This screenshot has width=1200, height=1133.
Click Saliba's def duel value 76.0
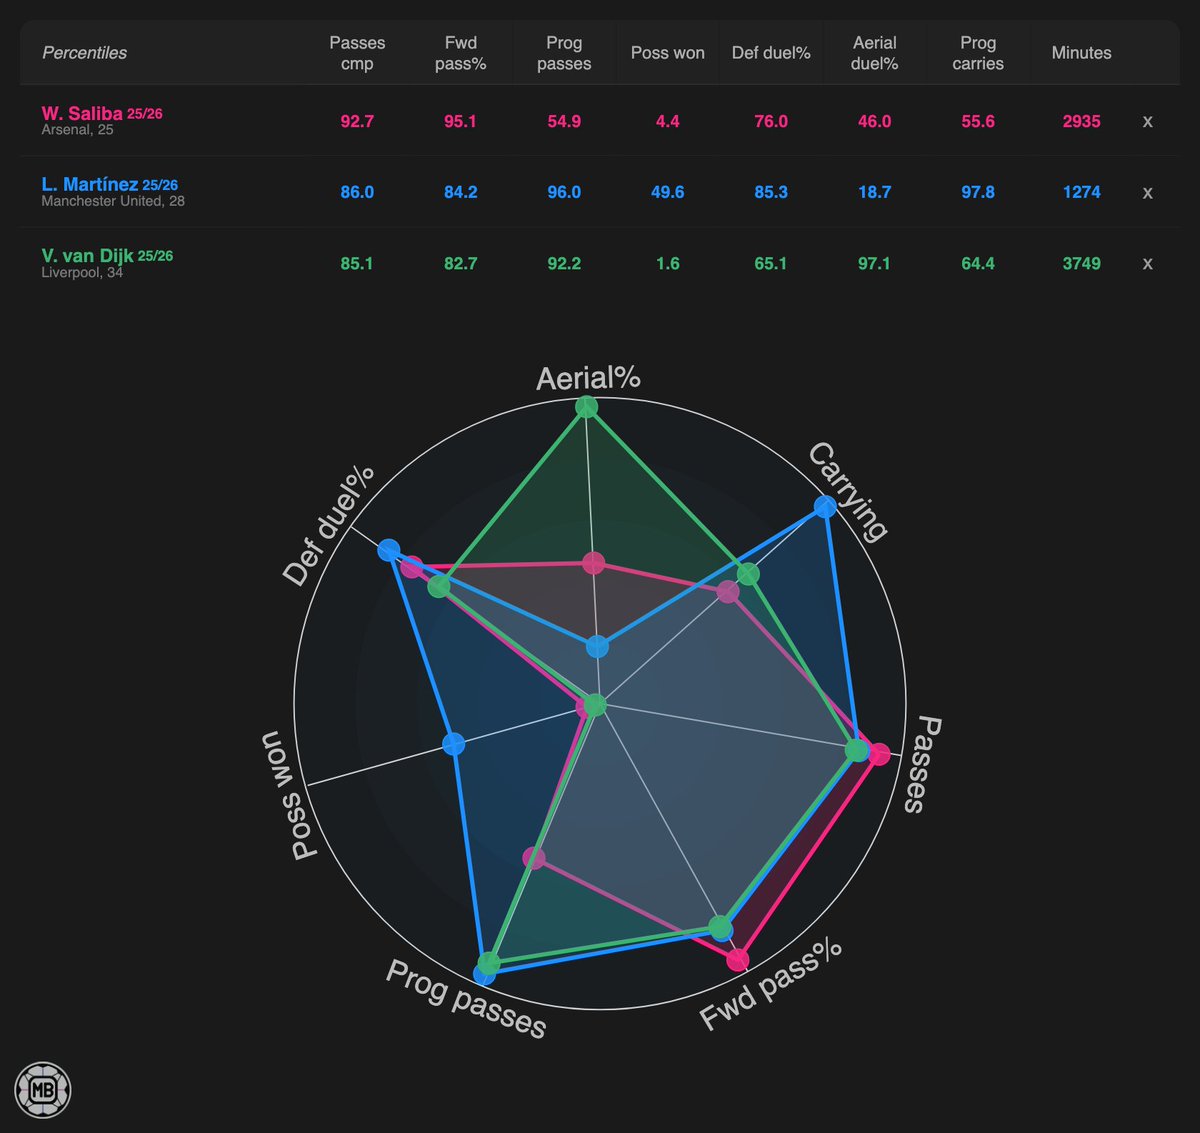click(x=771, y=121)
